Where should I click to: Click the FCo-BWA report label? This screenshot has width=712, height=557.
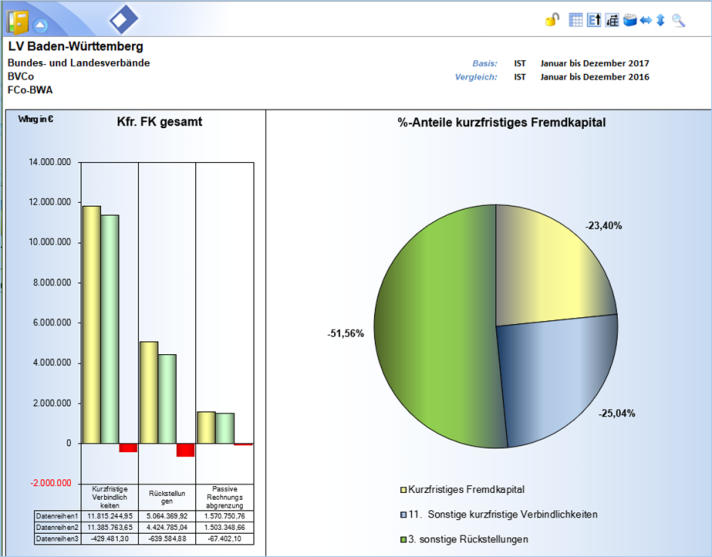[x=29, y=90]
